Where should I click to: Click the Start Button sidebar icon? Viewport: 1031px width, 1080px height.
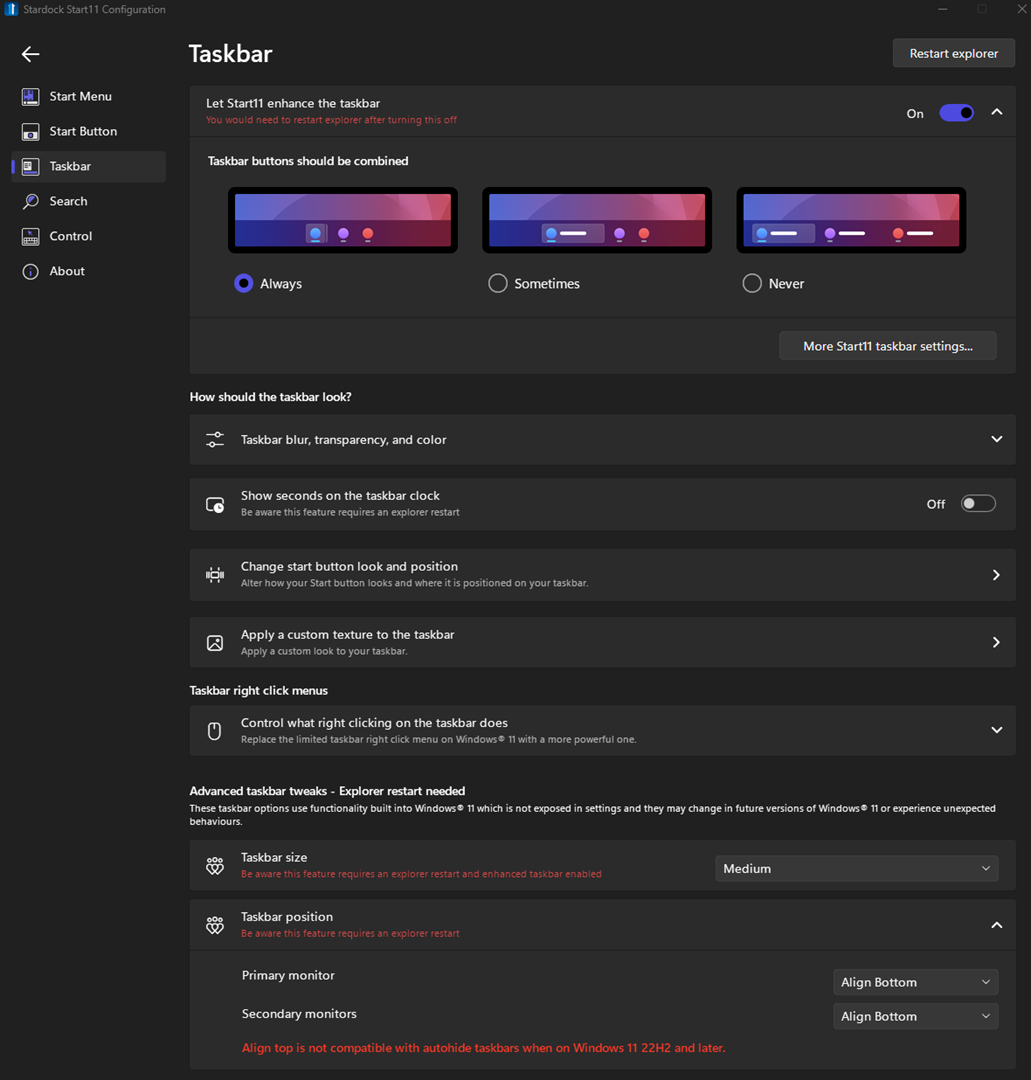point(31,132)
